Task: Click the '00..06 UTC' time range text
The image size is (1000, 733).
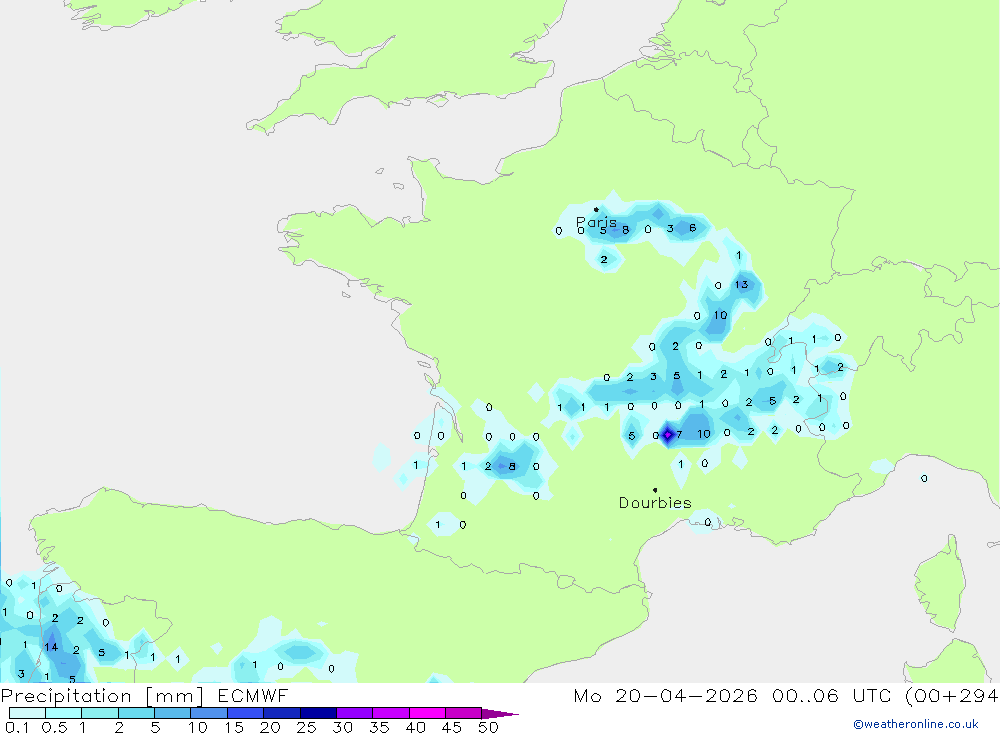Action: 831,695
